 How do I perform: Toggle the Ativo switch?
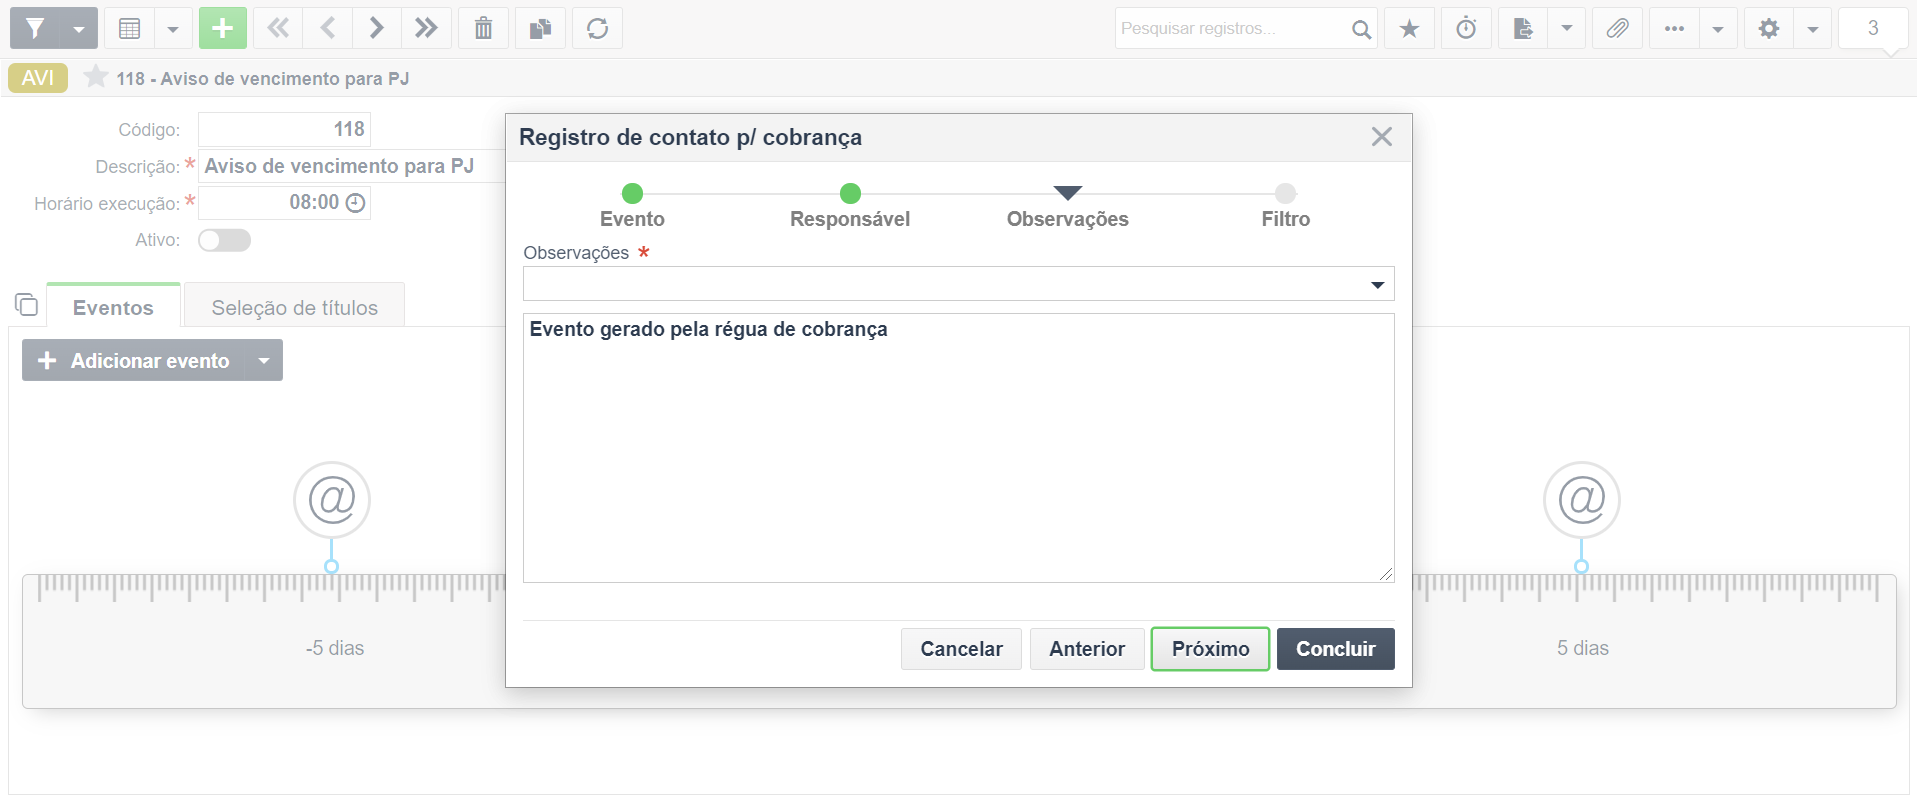click(x=224, y=240)
